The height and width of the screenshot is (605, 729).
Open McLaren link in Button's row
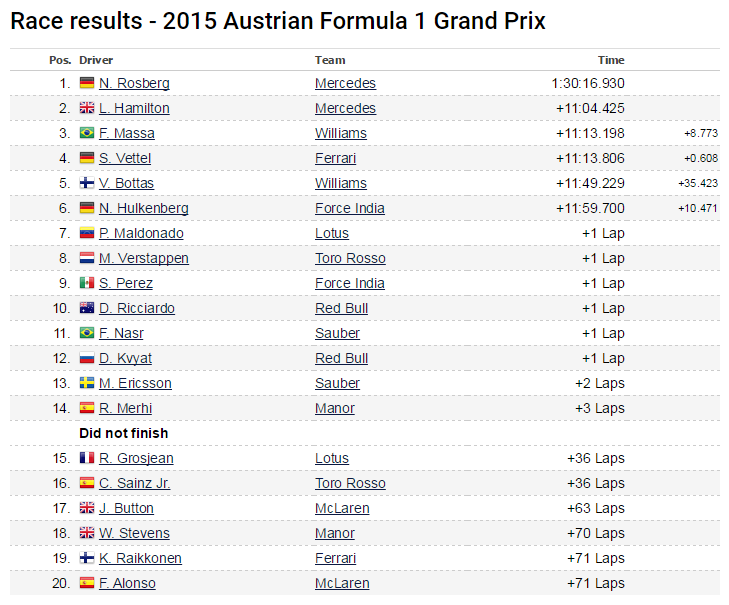click(x=342, y=508)
